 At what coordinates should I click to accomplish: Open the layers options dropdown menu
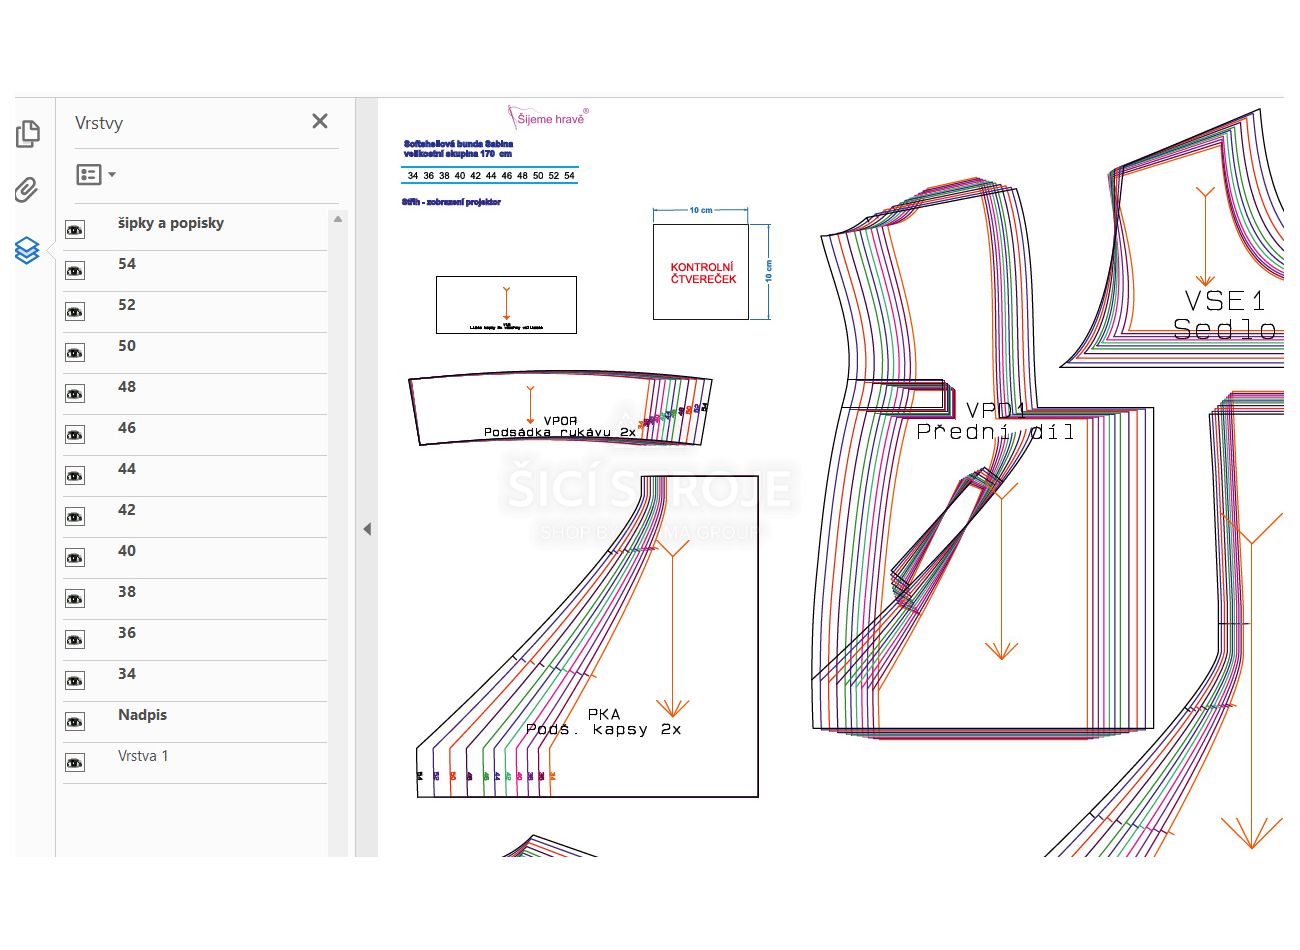click(x=96, y=175)
